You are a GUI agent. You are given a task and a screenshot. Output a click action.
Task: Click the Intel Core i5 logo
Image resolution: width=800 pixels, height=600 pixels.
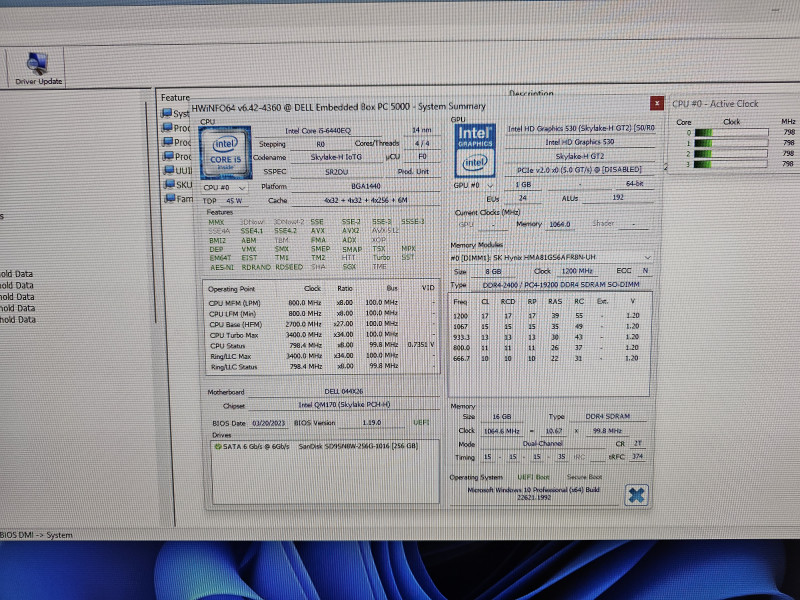[225, 153]
